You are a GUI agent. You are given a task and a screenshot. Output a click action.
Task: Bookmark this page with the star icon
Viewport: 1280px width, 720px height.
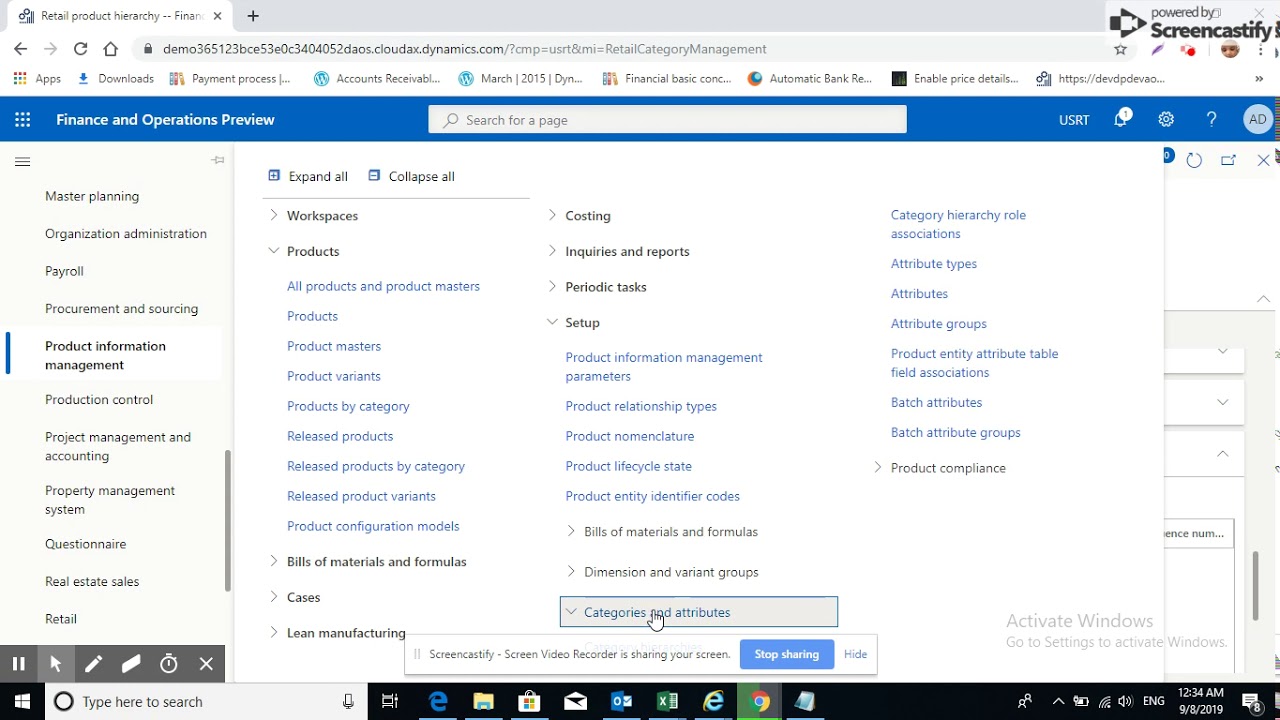click(1120, 48)
